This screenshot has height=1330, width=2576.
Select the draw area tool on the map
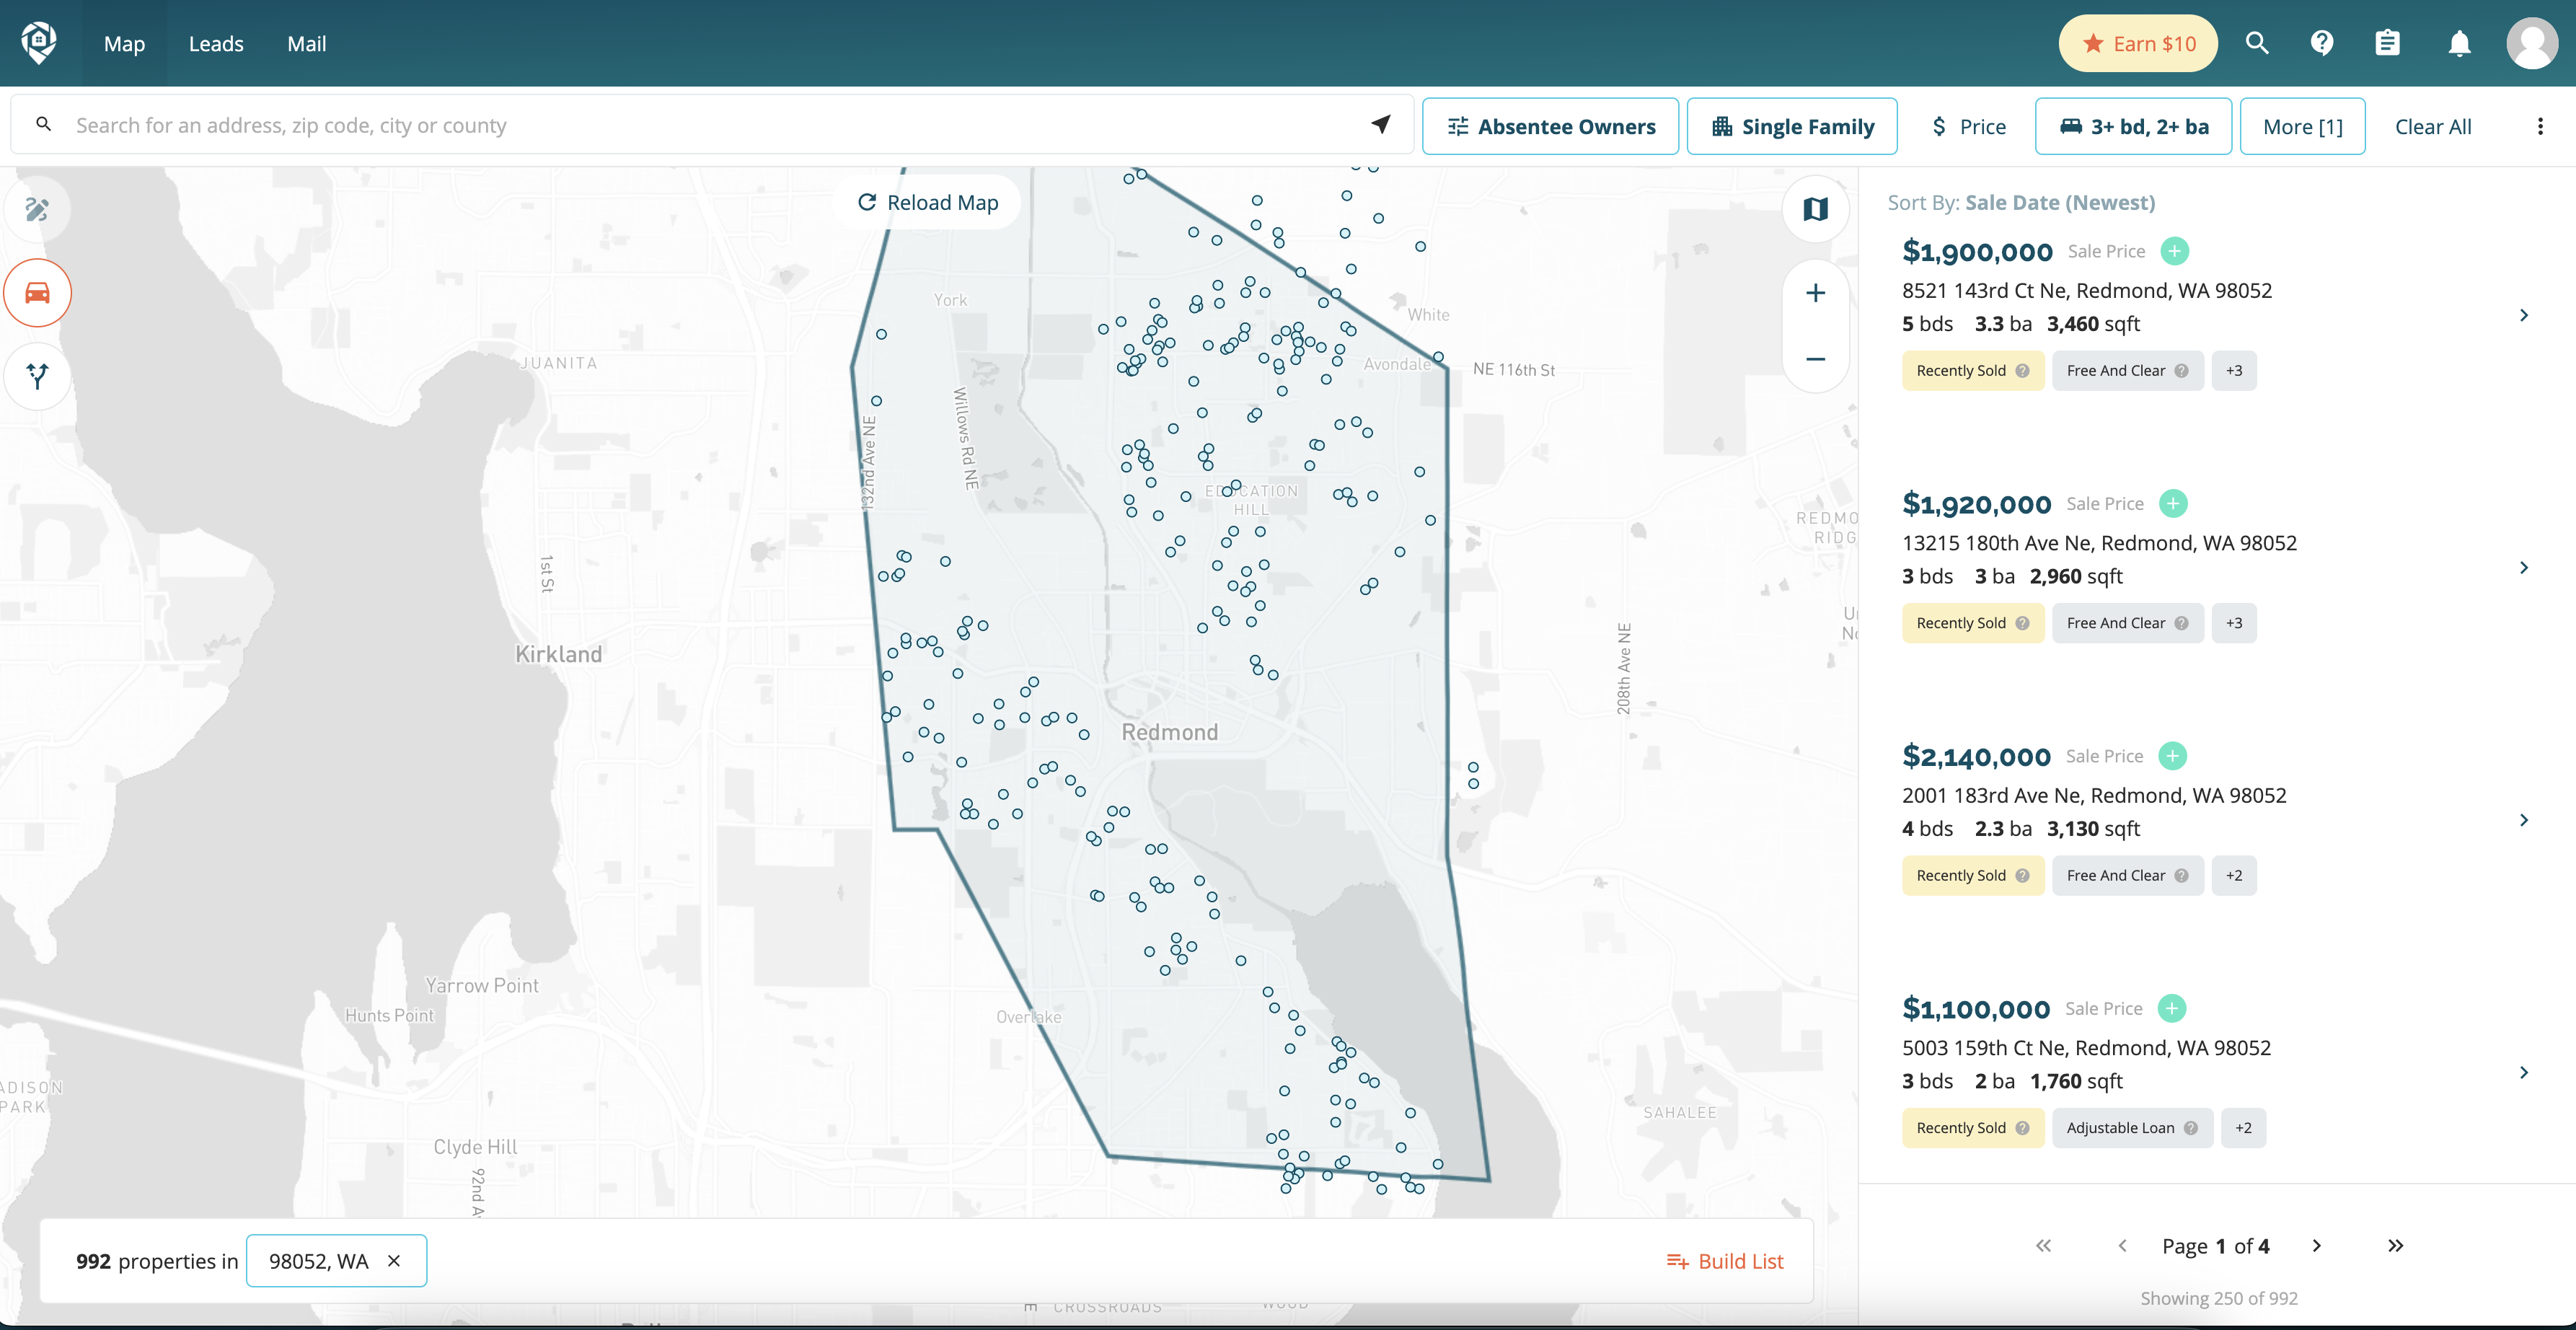point(37,209)
